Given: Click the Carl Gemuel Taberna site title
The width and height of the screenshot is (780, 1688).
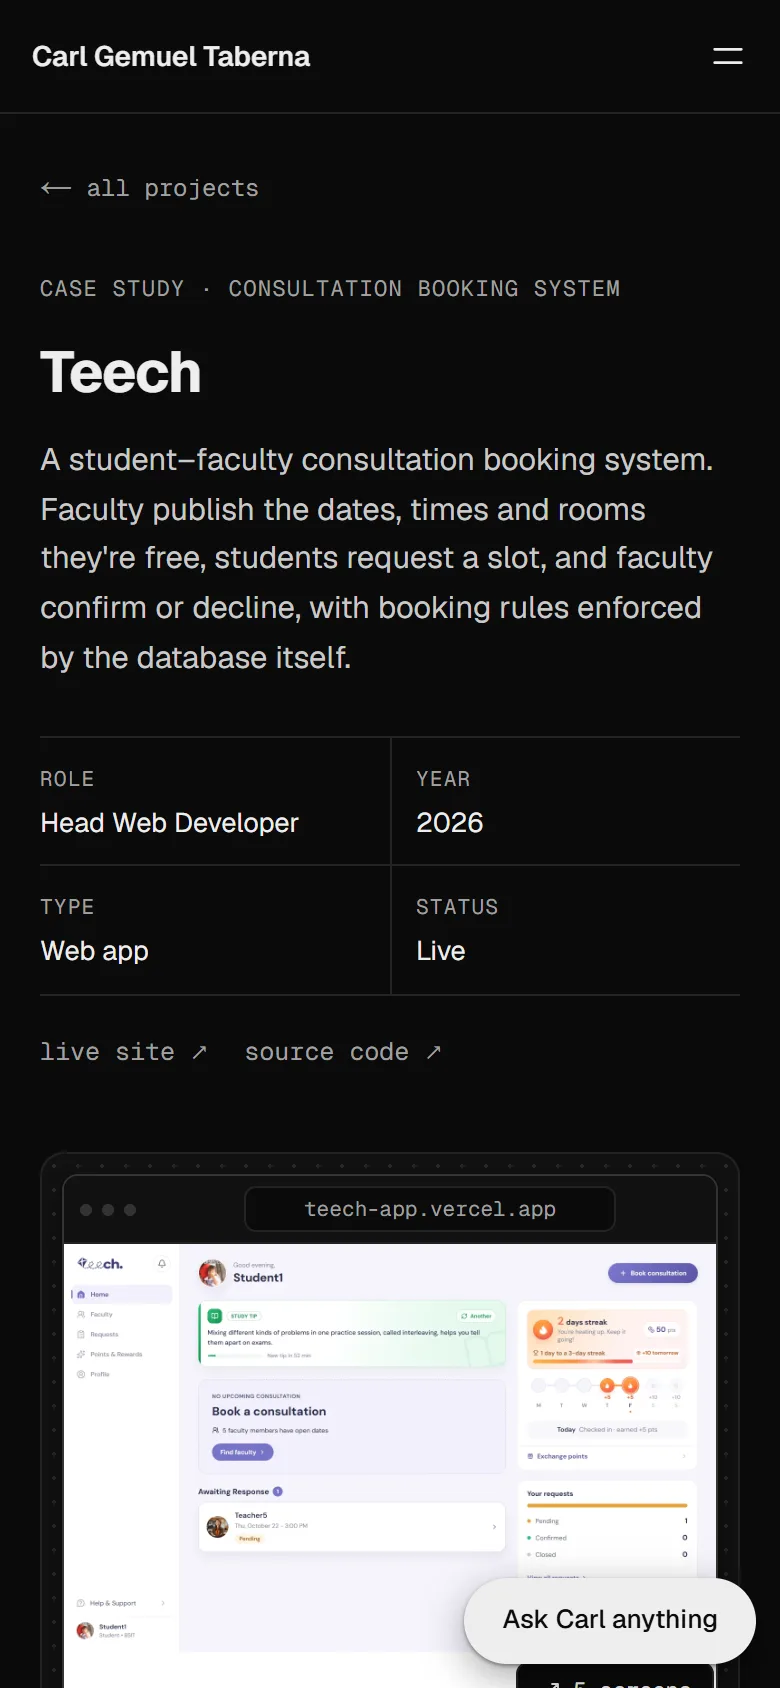Looking at the screenshot, I should (171, 56).
